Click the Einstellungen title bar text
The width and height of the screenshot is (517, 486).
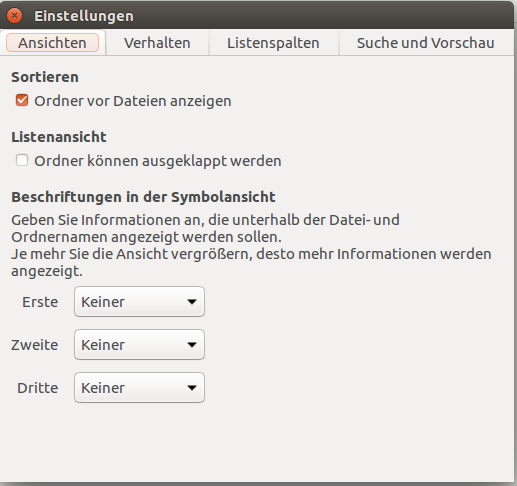84,16
